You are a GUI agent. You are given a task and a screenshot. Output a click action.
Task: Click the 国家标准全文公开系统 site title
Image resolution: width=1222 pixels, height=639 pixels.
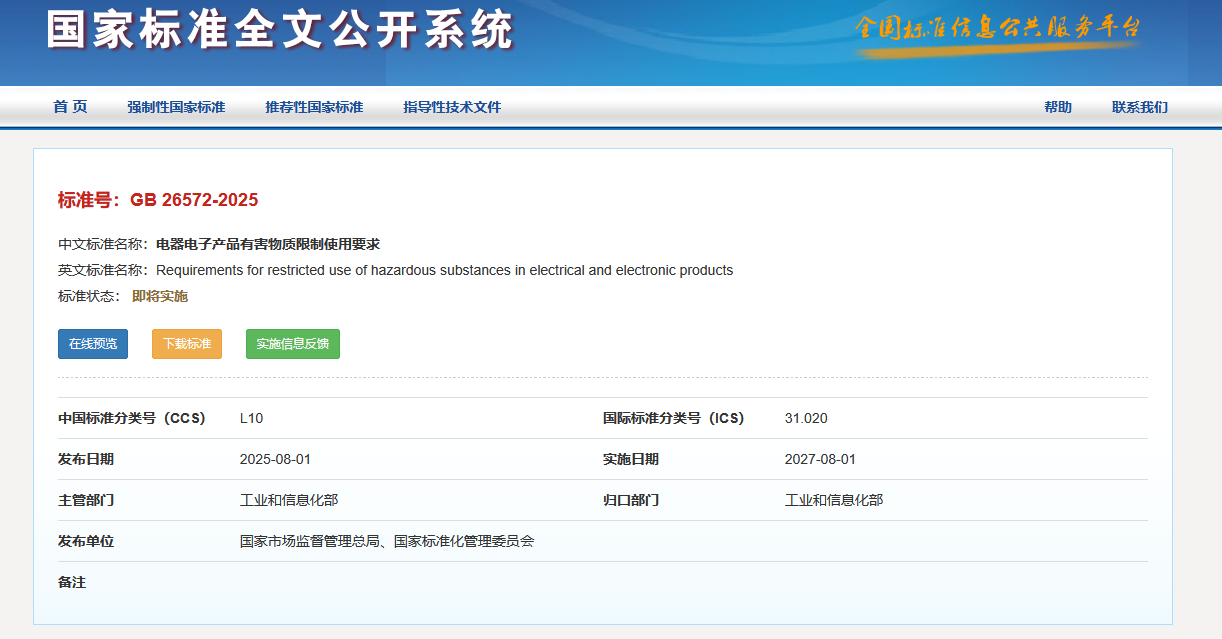[x=280, y=31]
